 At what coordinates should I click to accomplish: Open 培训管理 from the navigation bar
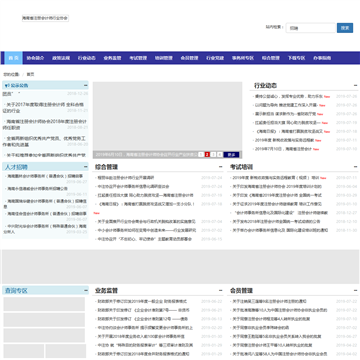[164, 58]
